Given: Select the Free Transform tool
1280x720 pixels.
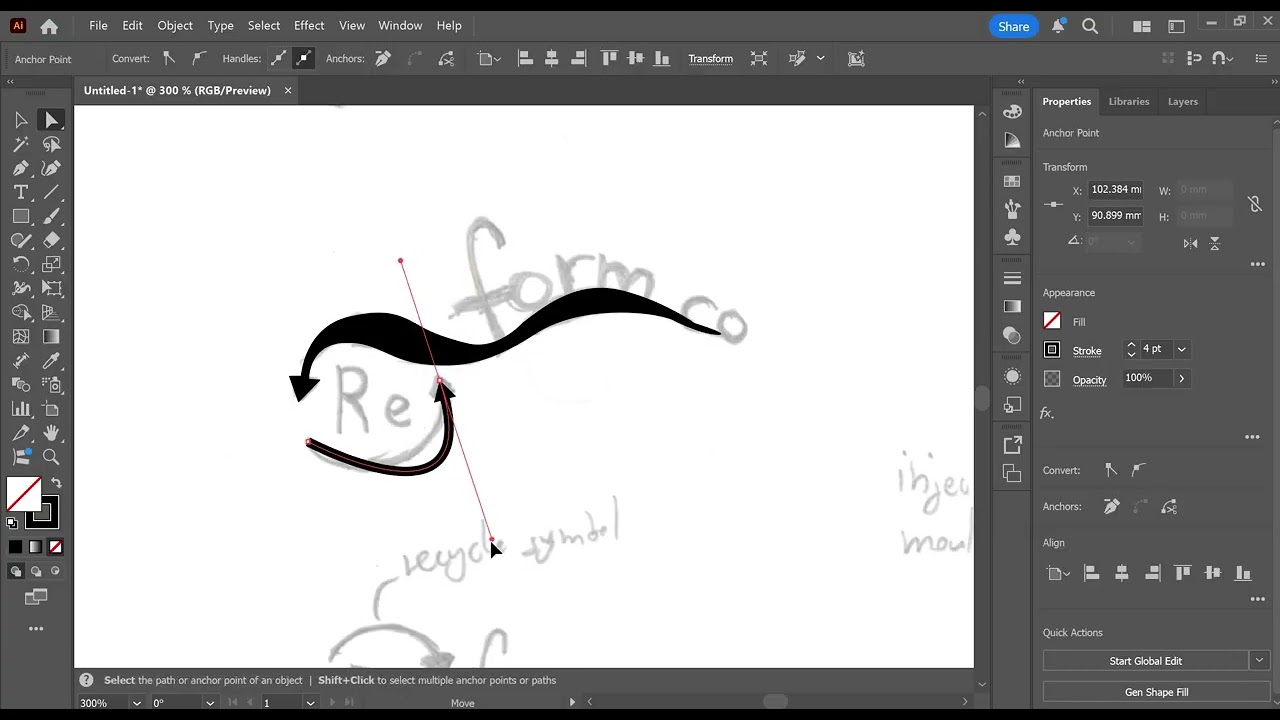Looking at the screenshot, I should point(51,288).
